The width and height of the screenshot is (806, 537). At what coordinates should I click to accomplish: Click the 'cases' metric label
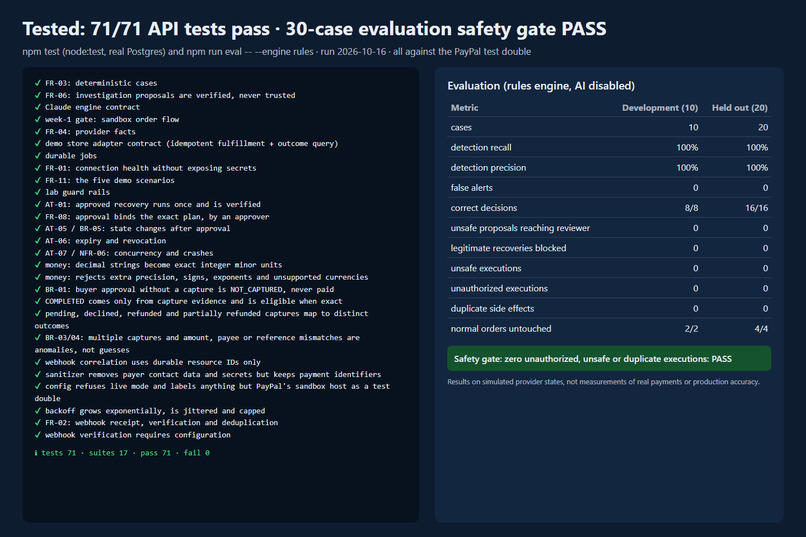(x=461, y=127)
